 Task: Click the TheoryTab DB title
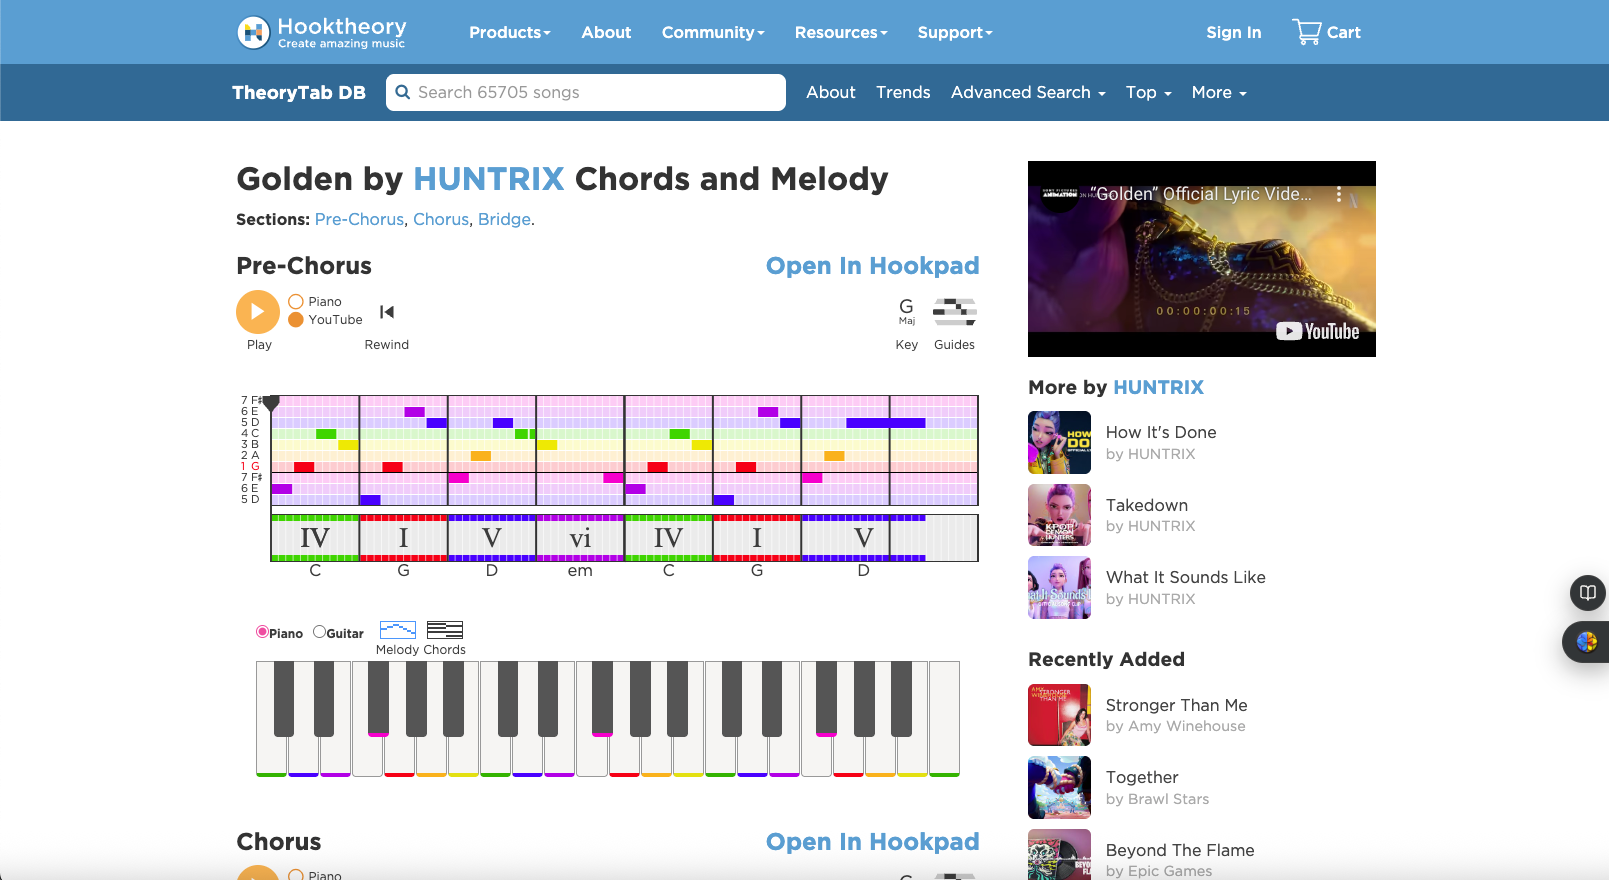pos(299,92)
